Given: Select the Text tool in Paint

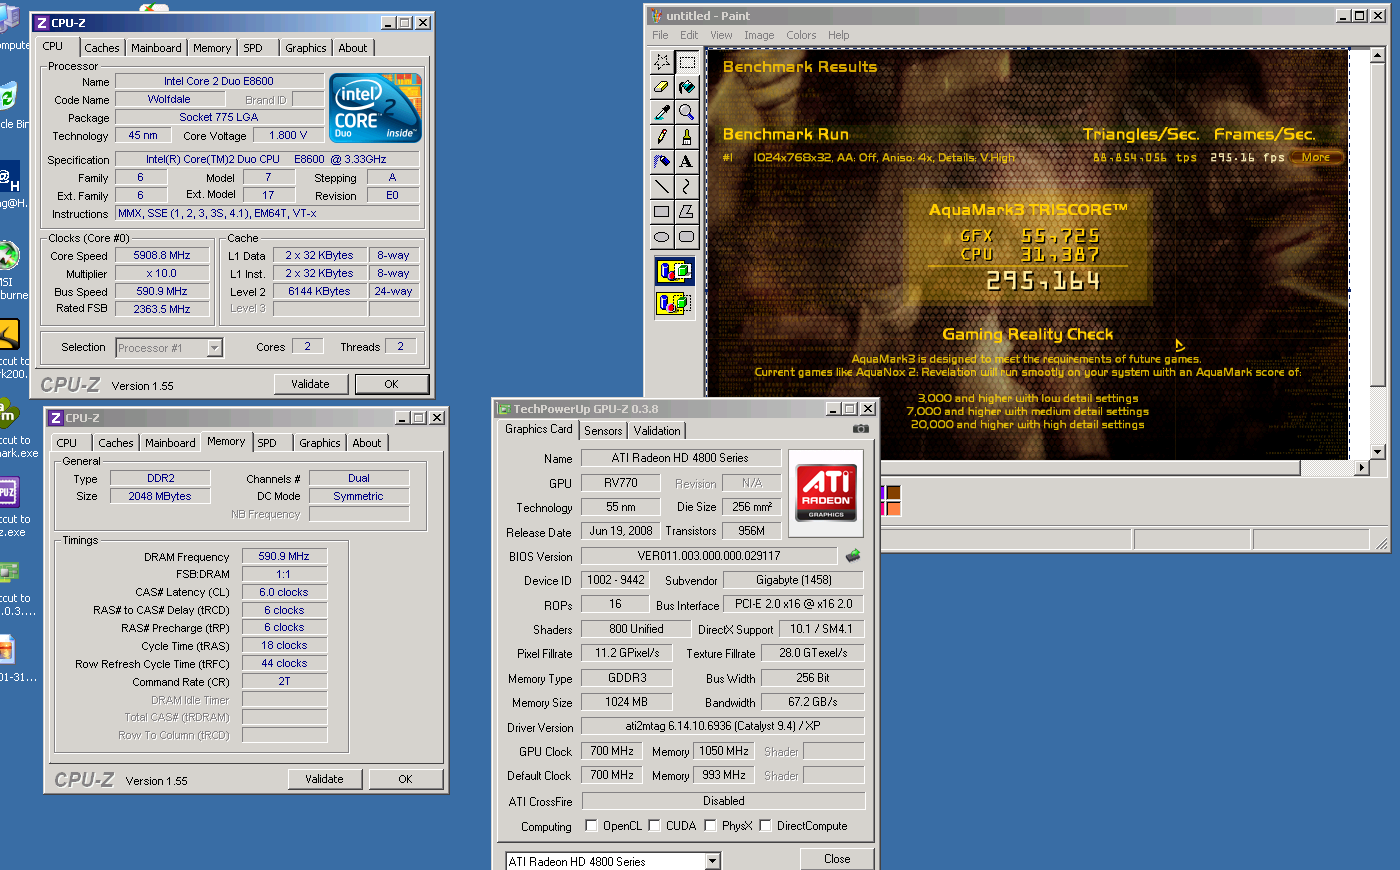Looking at the screenshot, I should [687, 161].
